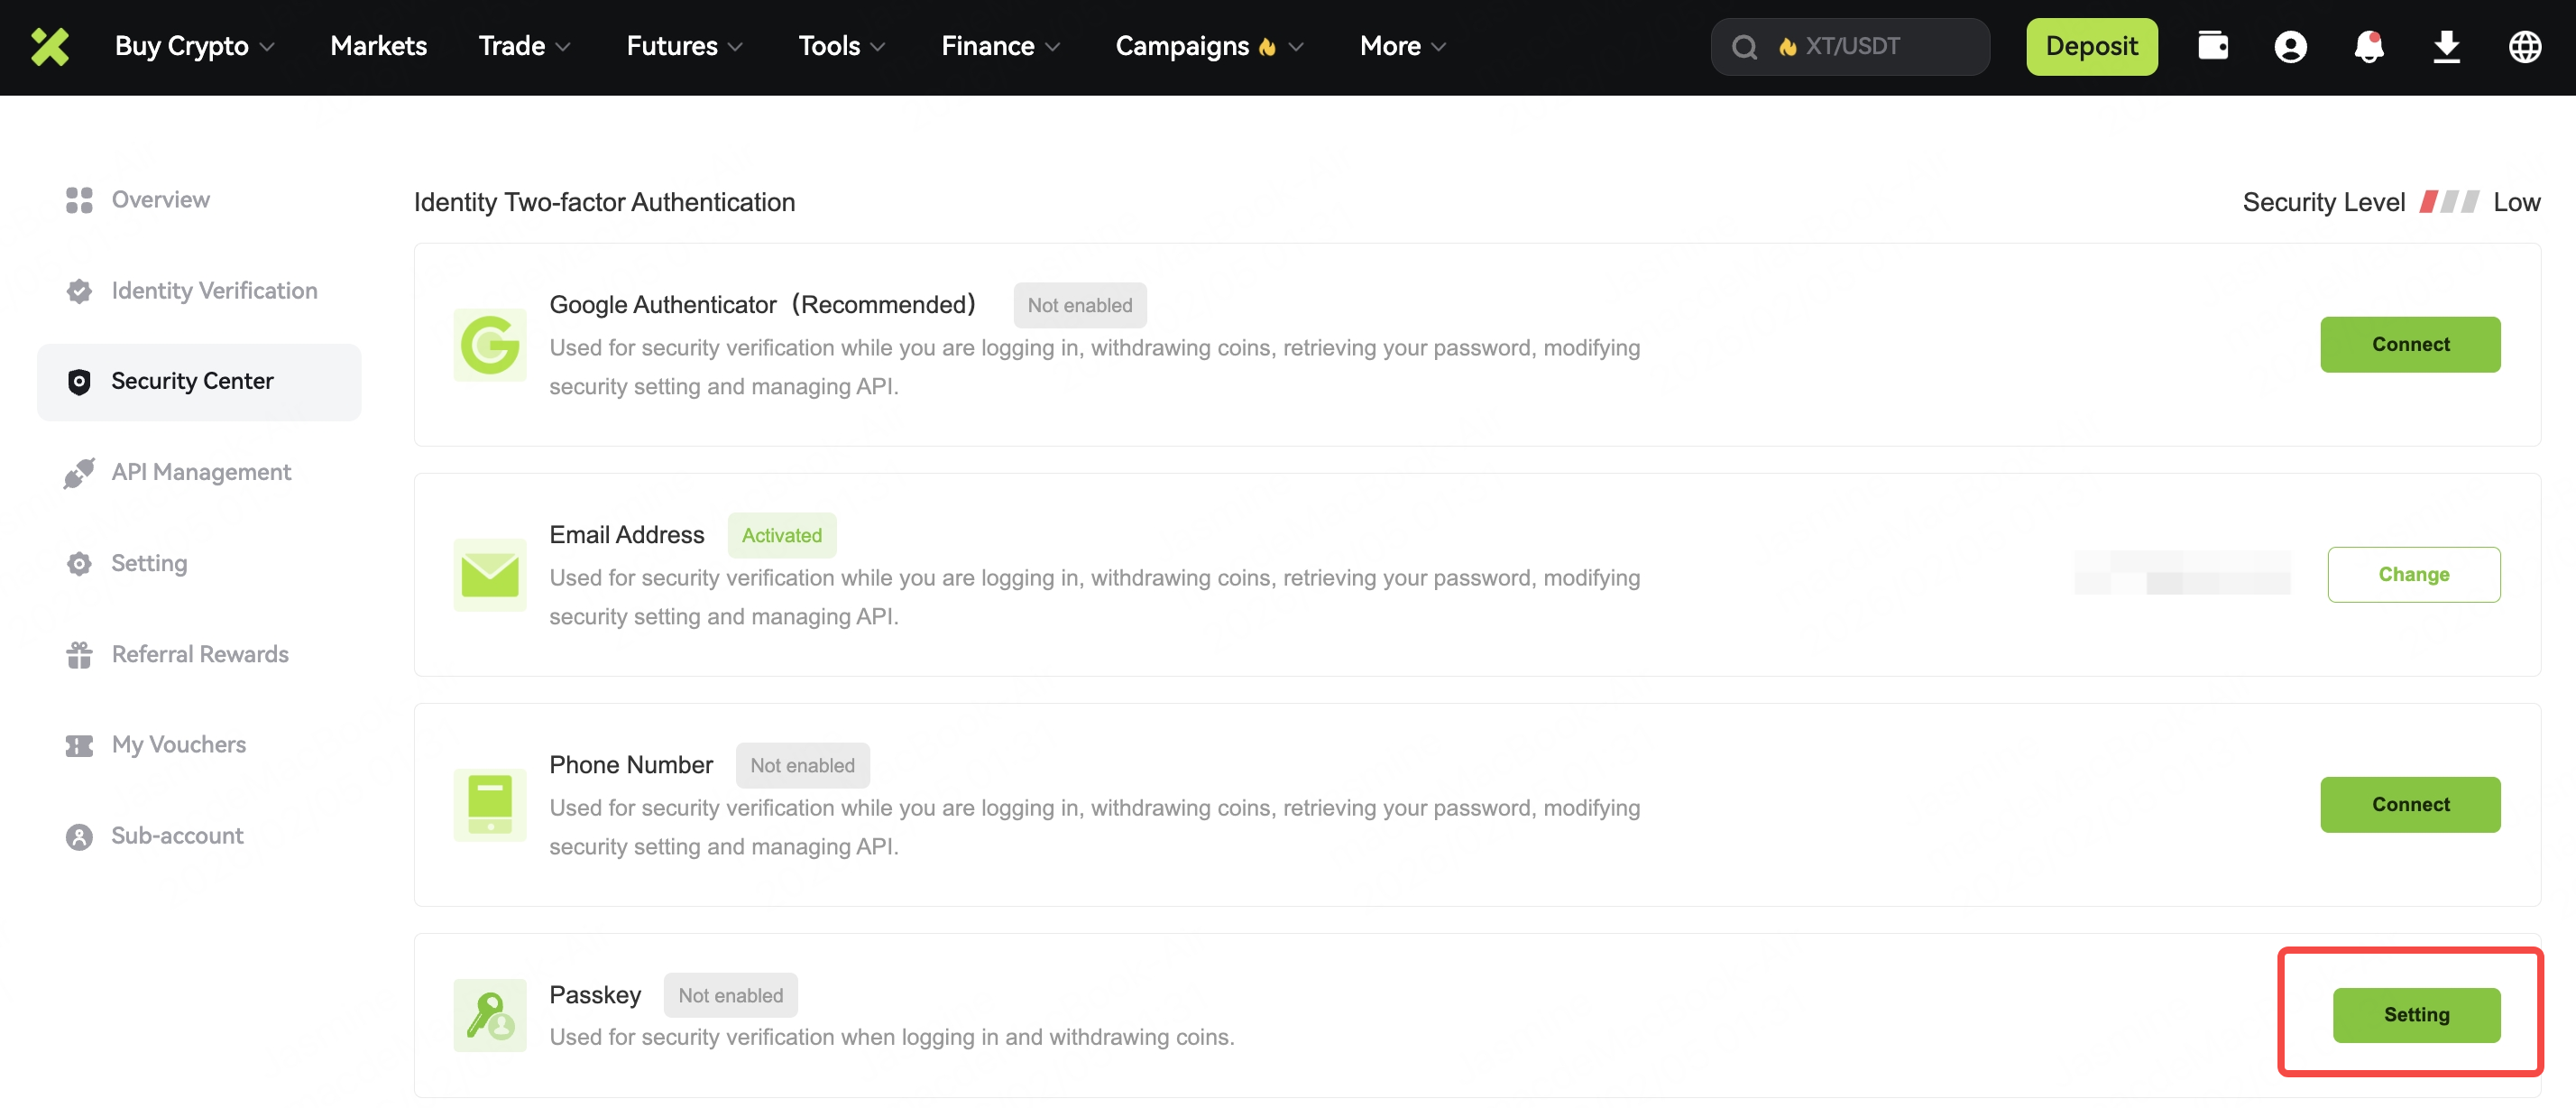Open the language globe icon
This screenshot has height=1108, width=2576.
pyautogui.click(x=2524, y=46)
